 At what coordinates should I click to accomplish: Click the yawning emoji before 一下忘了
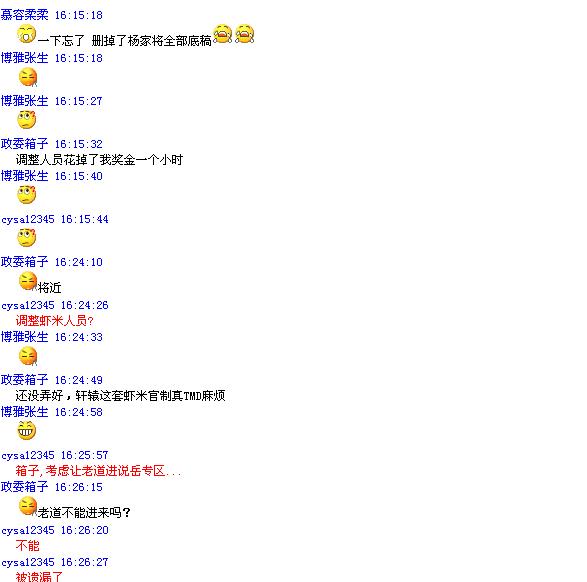(27, 34)
